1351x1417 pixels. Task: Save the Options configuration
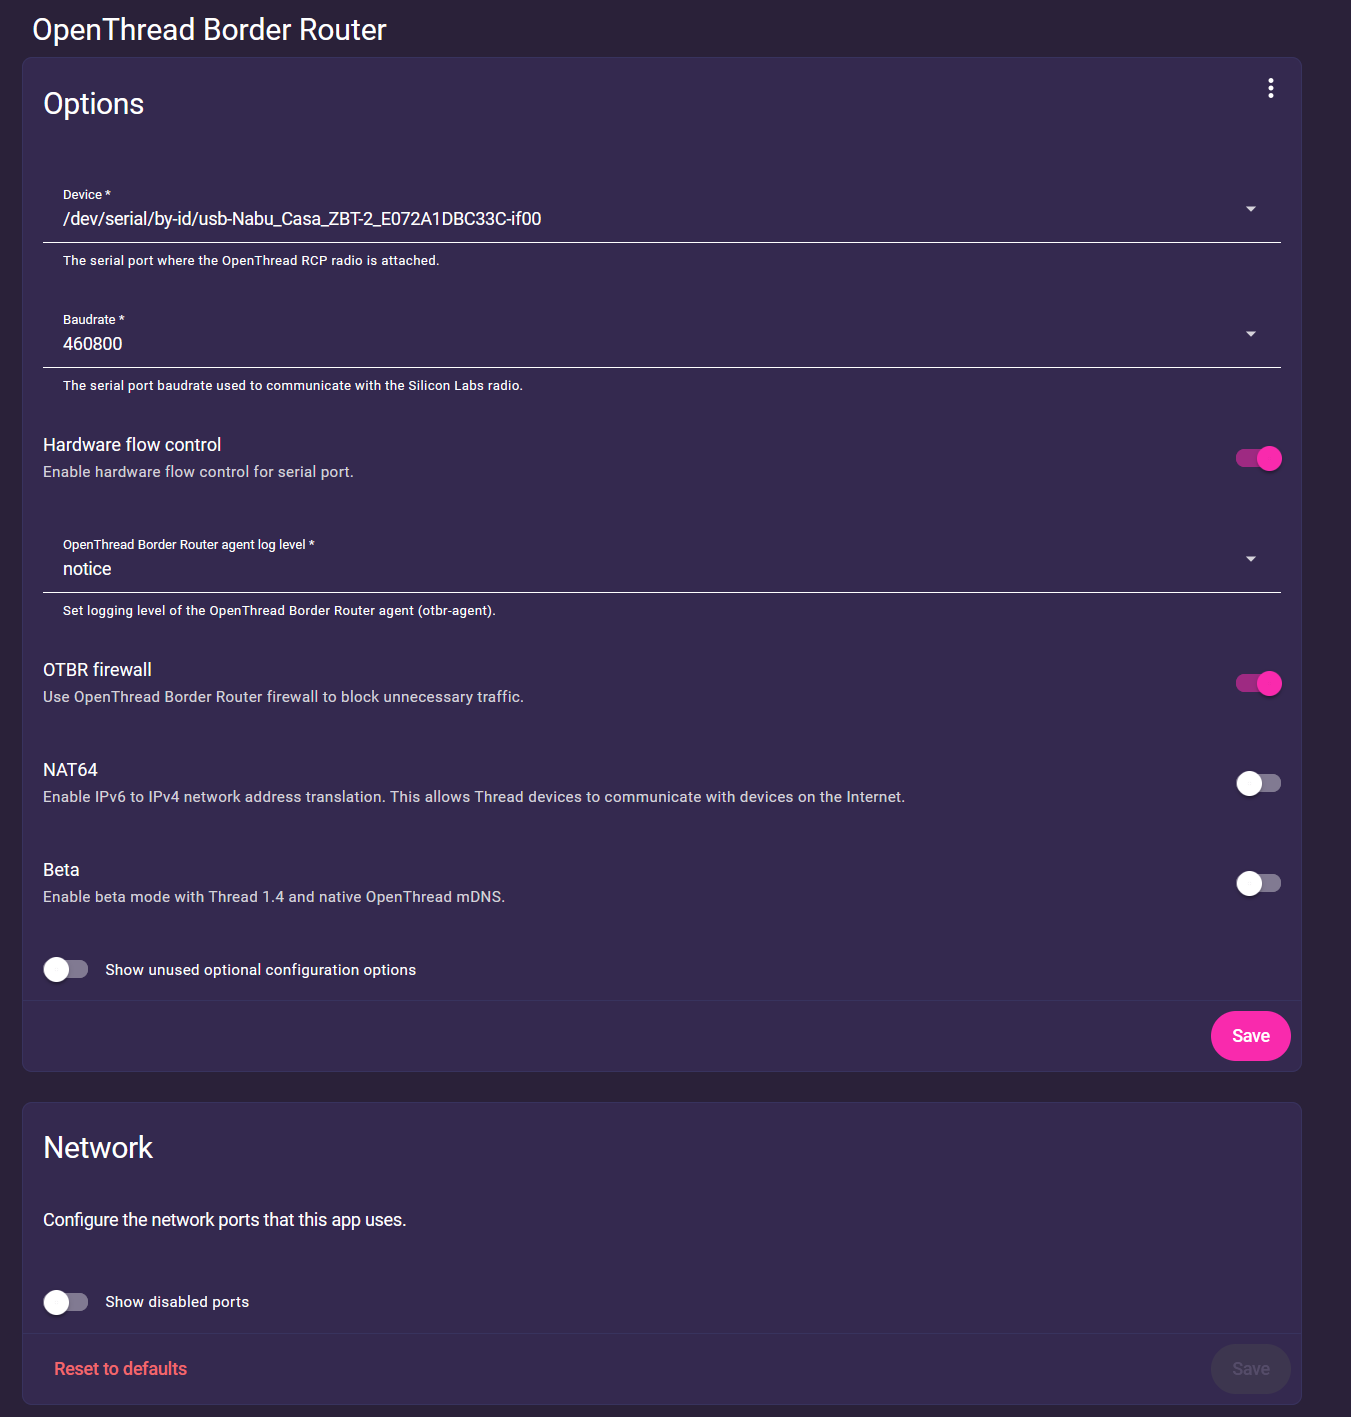[x=1250, y=1036]
